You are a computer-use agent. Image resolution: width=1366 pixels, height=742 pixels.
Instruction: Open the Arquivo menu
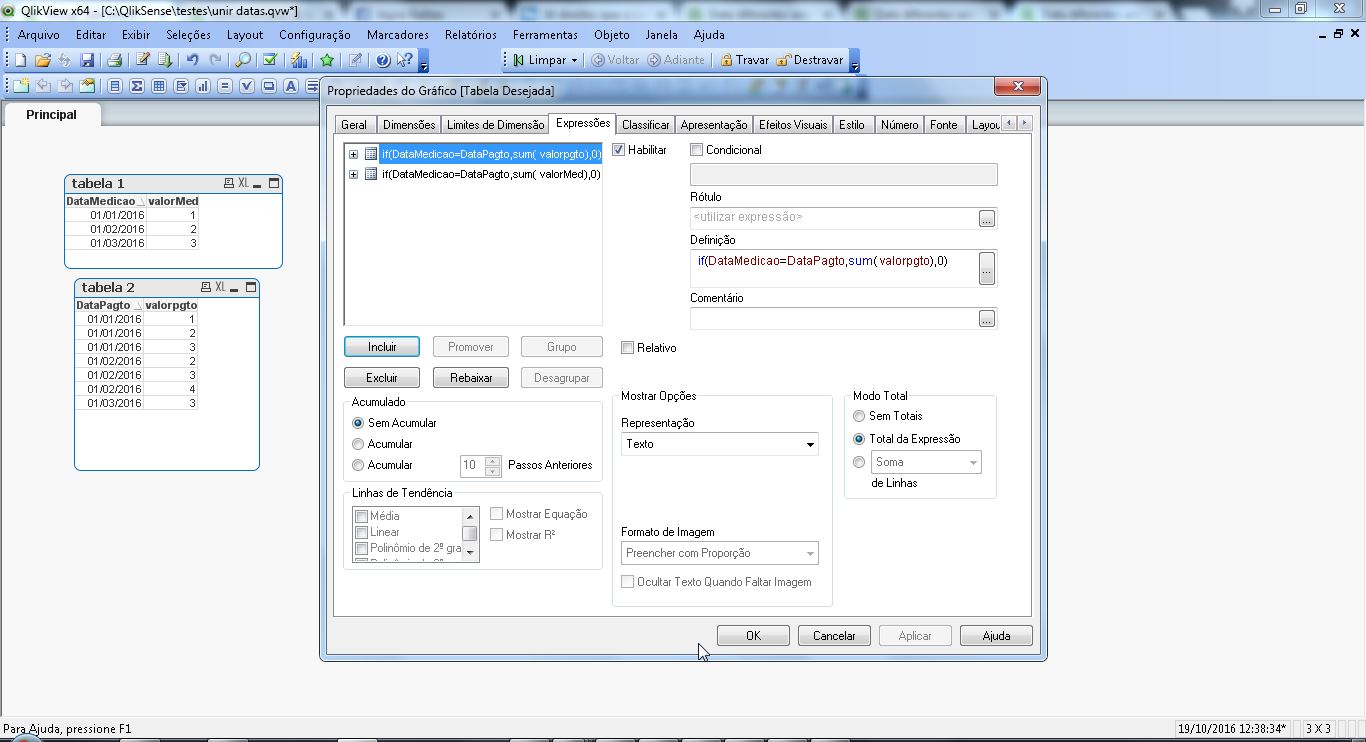pyautogui.click(x=38, y=34)
